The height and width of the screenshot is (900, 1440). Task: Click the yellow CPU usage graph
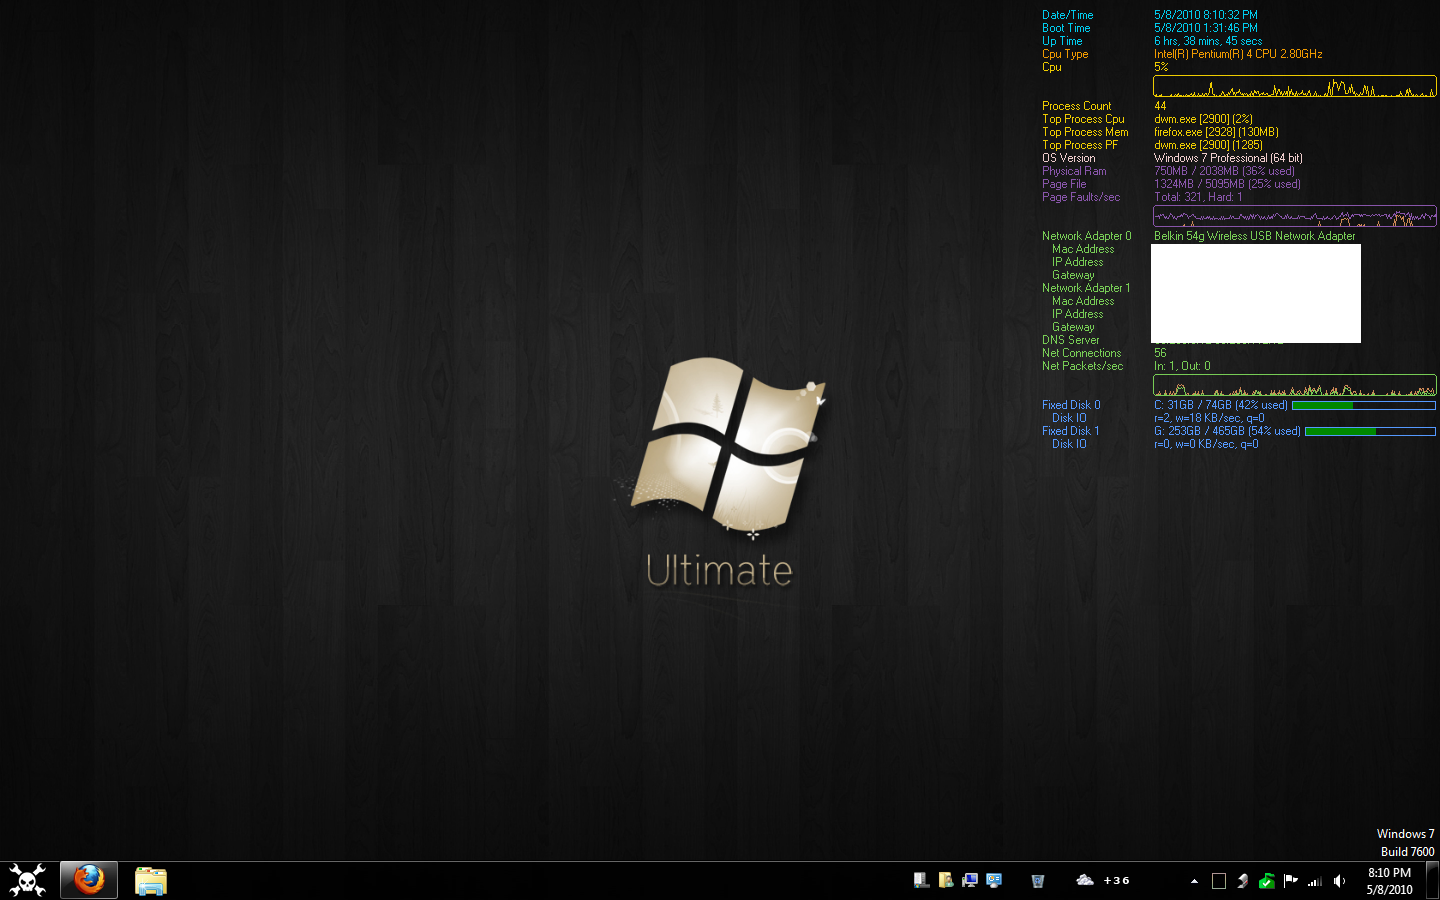[1295, 87]
